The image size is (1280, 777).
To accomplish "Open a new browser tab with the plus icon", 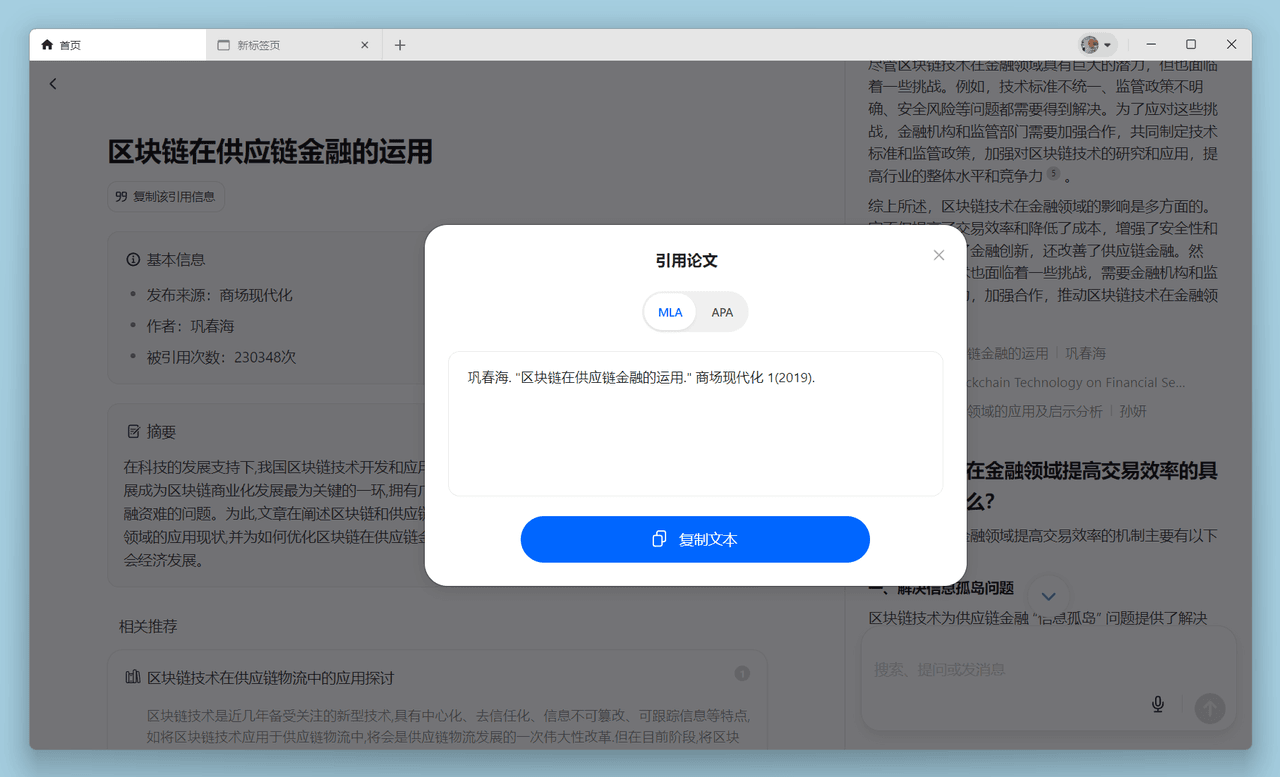I will [x=400, y=44].
